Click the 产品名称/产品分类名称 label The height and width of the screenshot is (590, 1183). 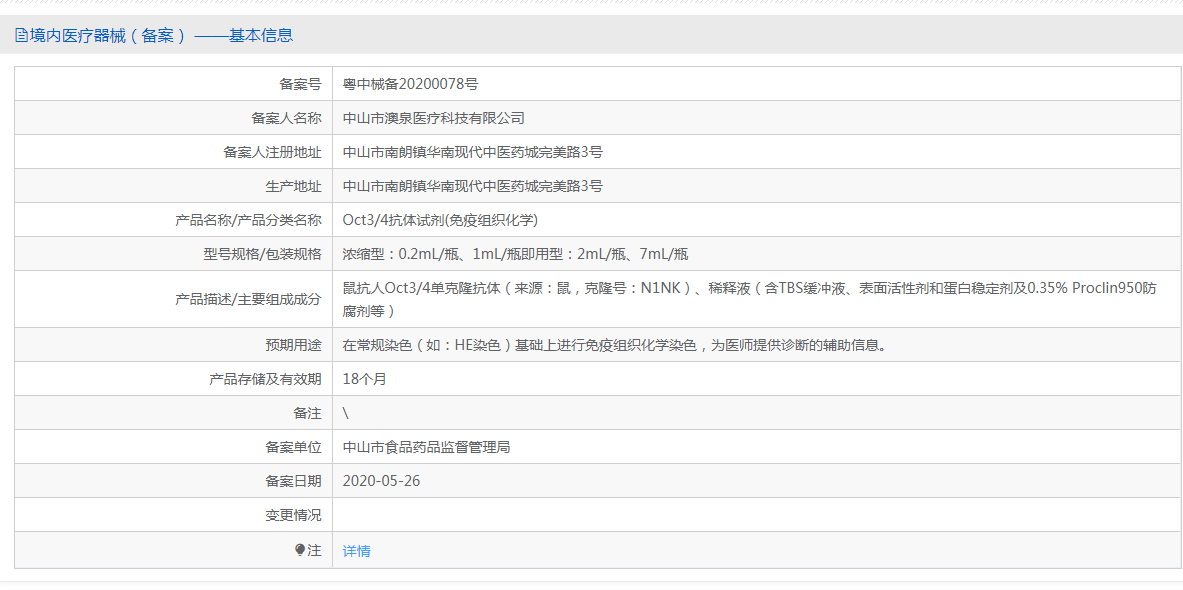point(248,220)
